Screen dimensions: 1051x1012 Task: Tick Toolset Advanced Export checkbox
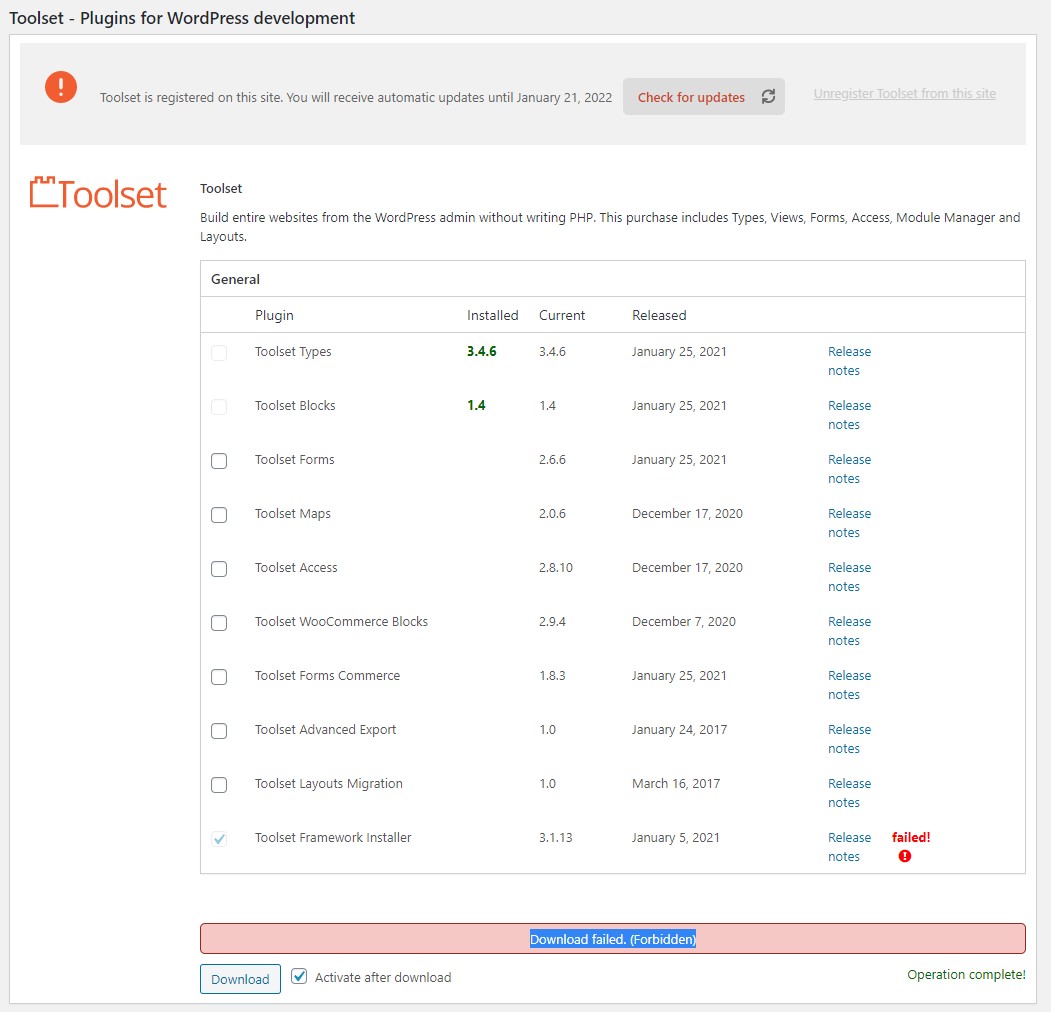[x=219, y=731]
